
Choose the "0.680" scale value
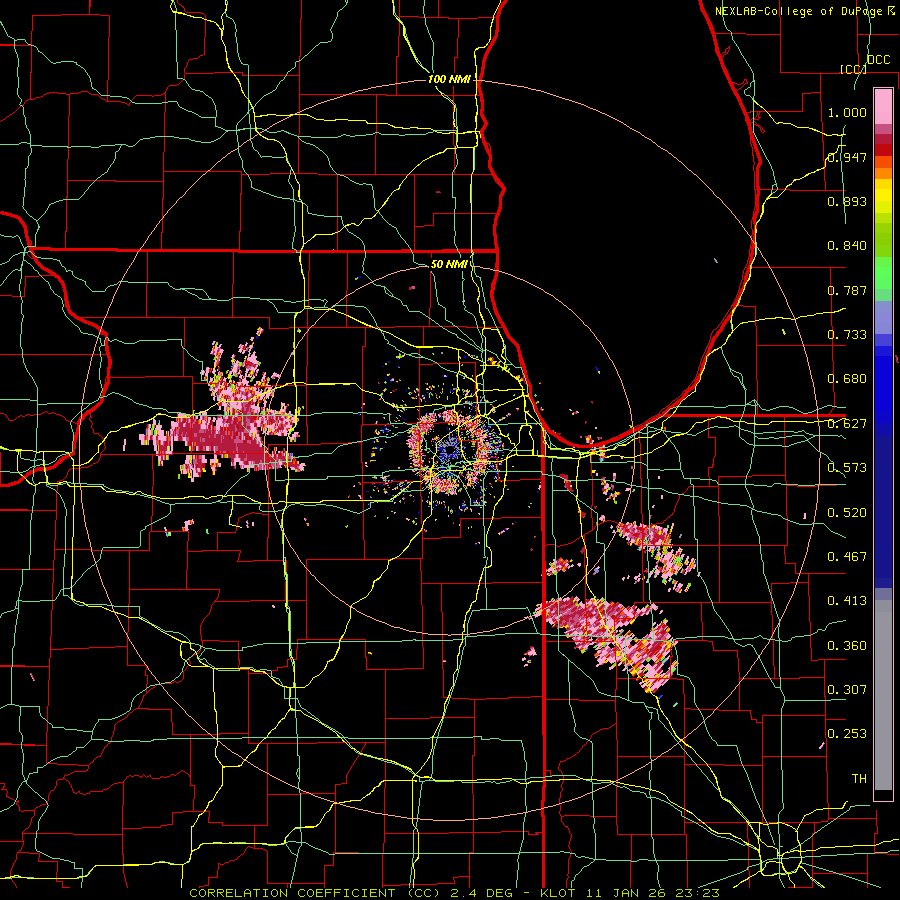[847, 379]
